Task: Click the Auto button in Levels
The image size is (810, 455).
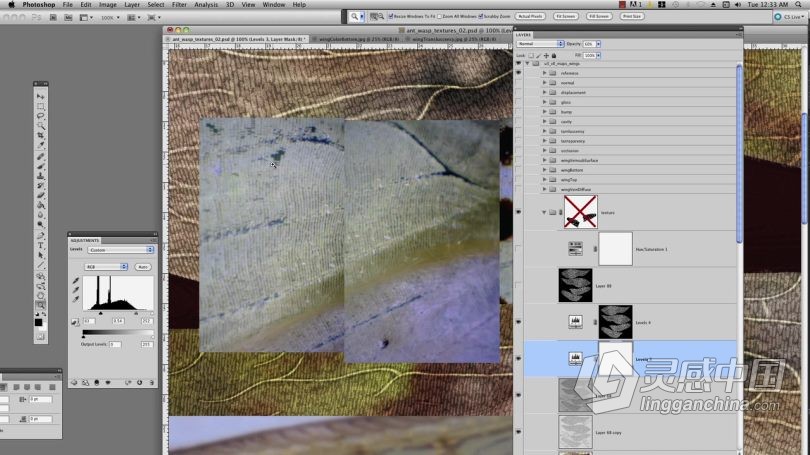Action: point(143,267)
